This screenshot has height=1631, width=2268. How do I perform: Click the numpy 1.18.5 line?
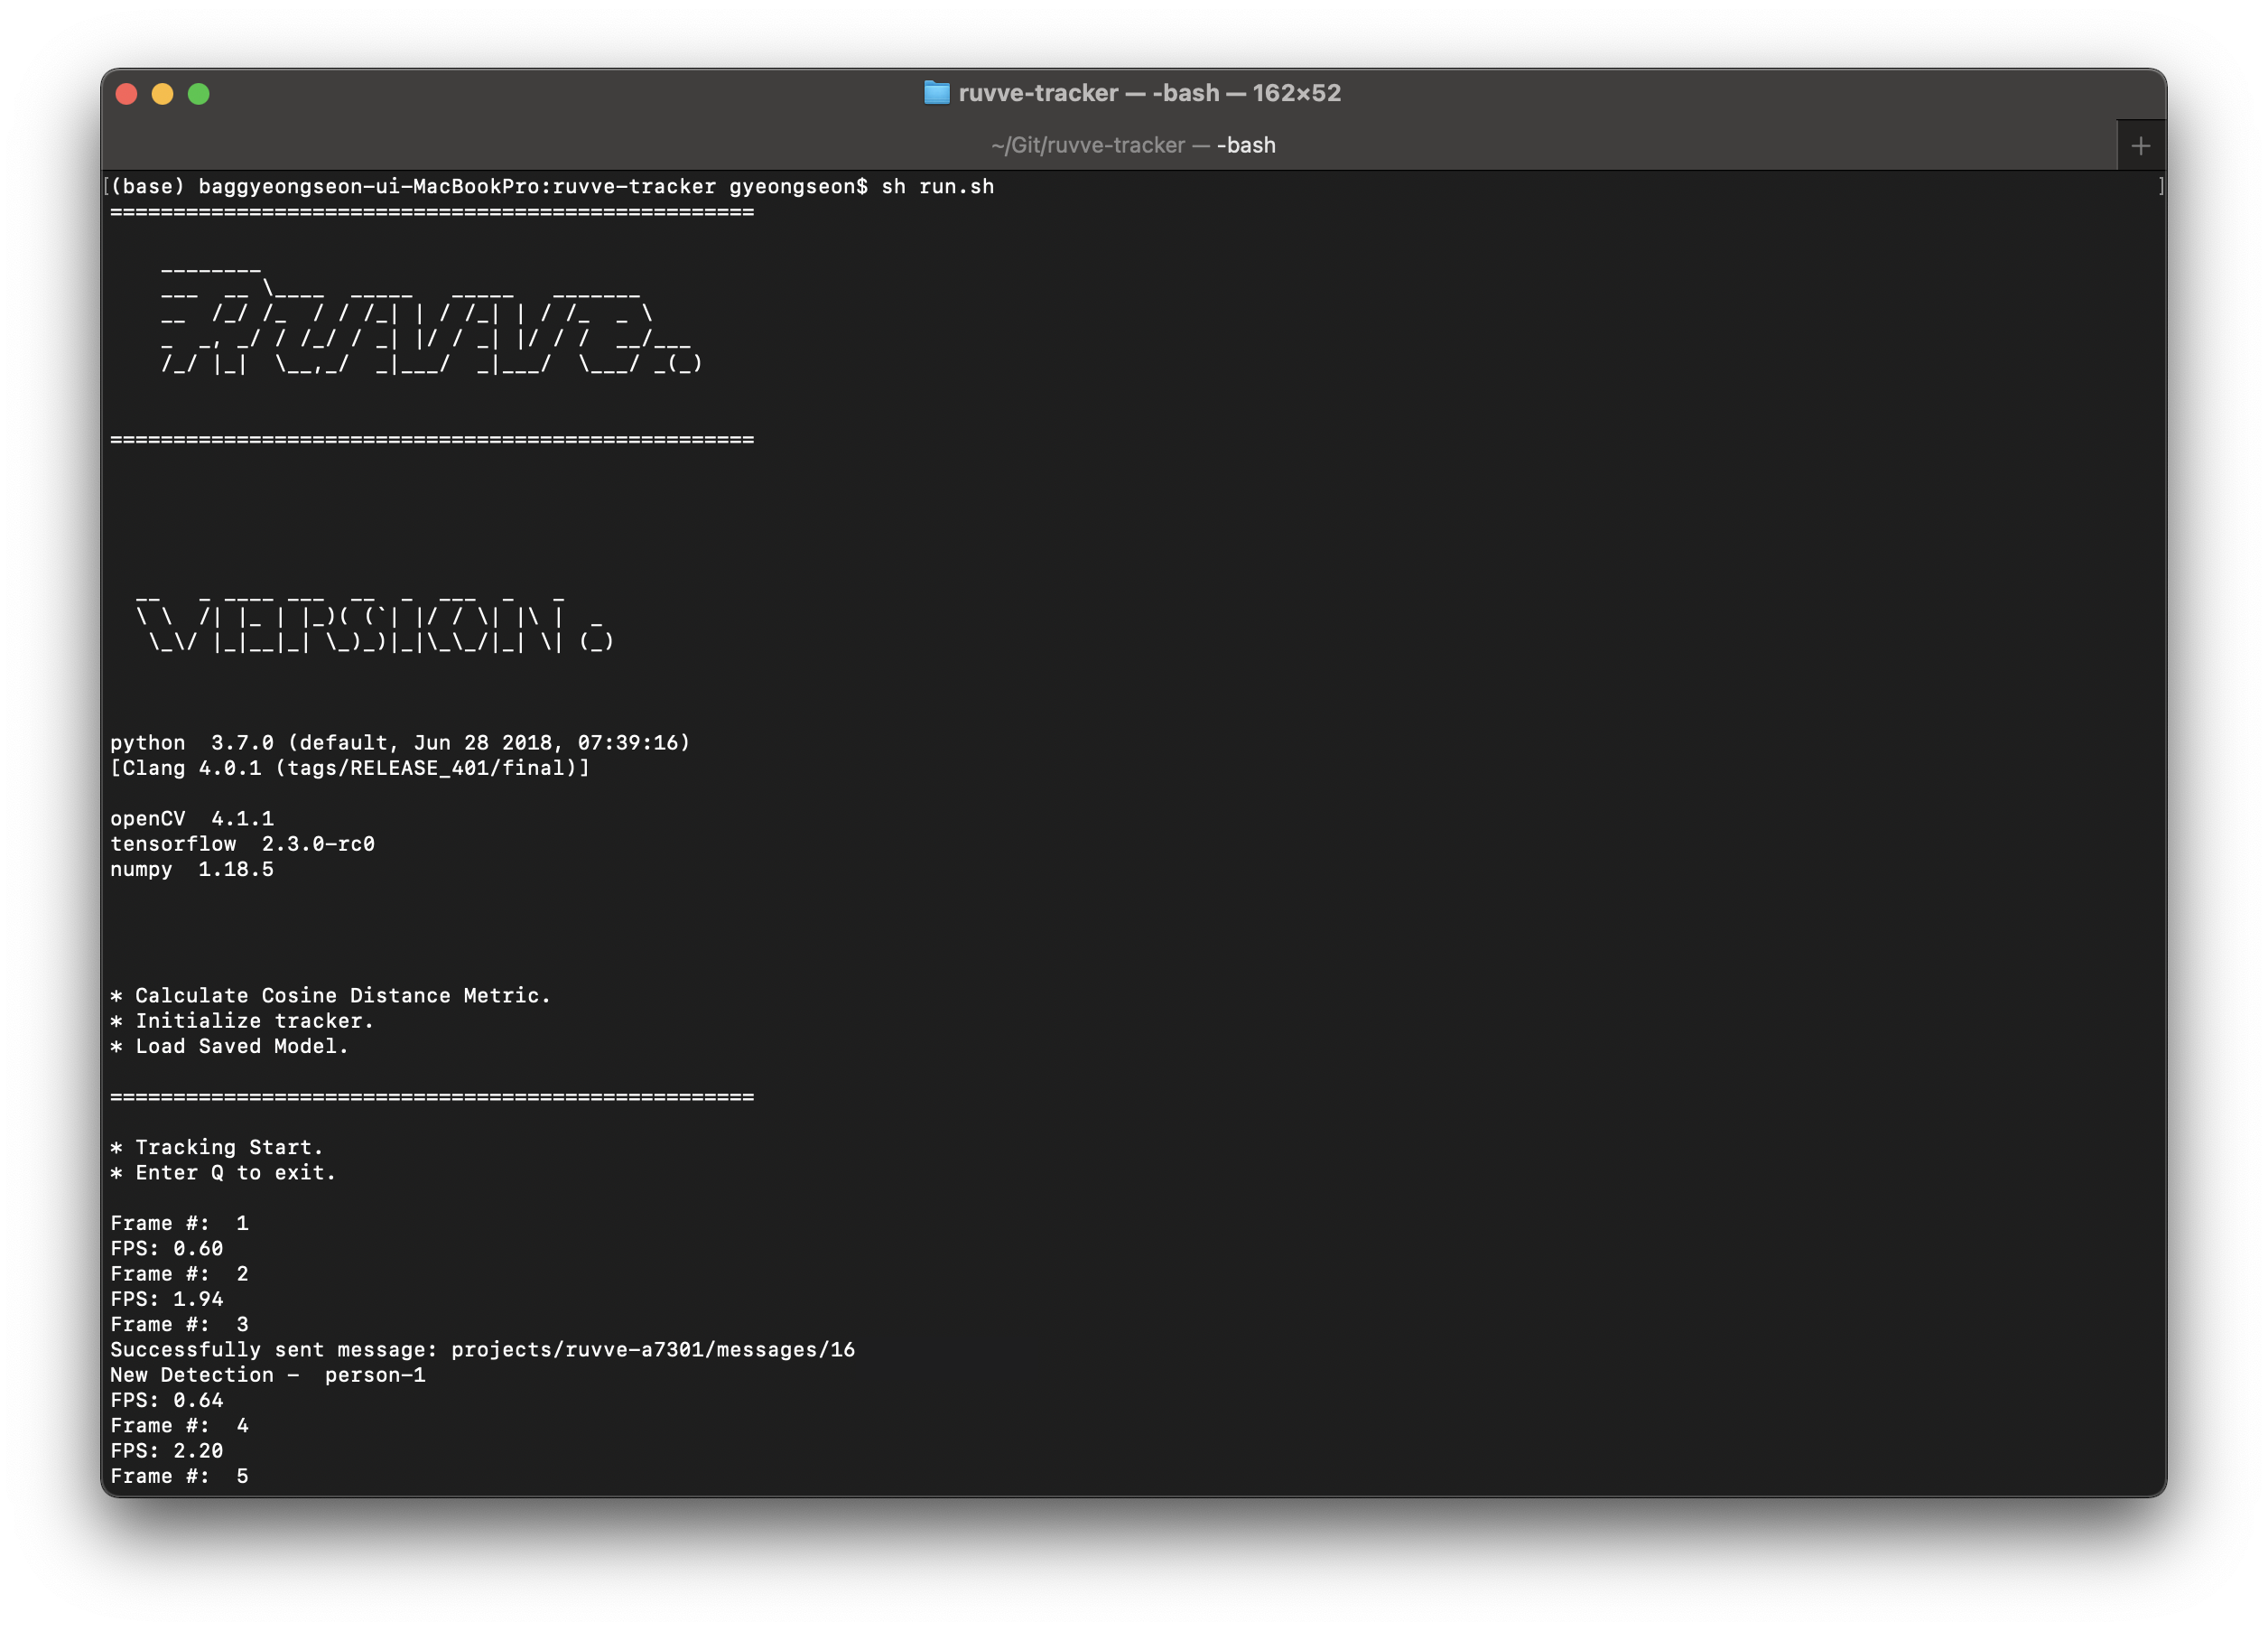(x=192, y=869)
